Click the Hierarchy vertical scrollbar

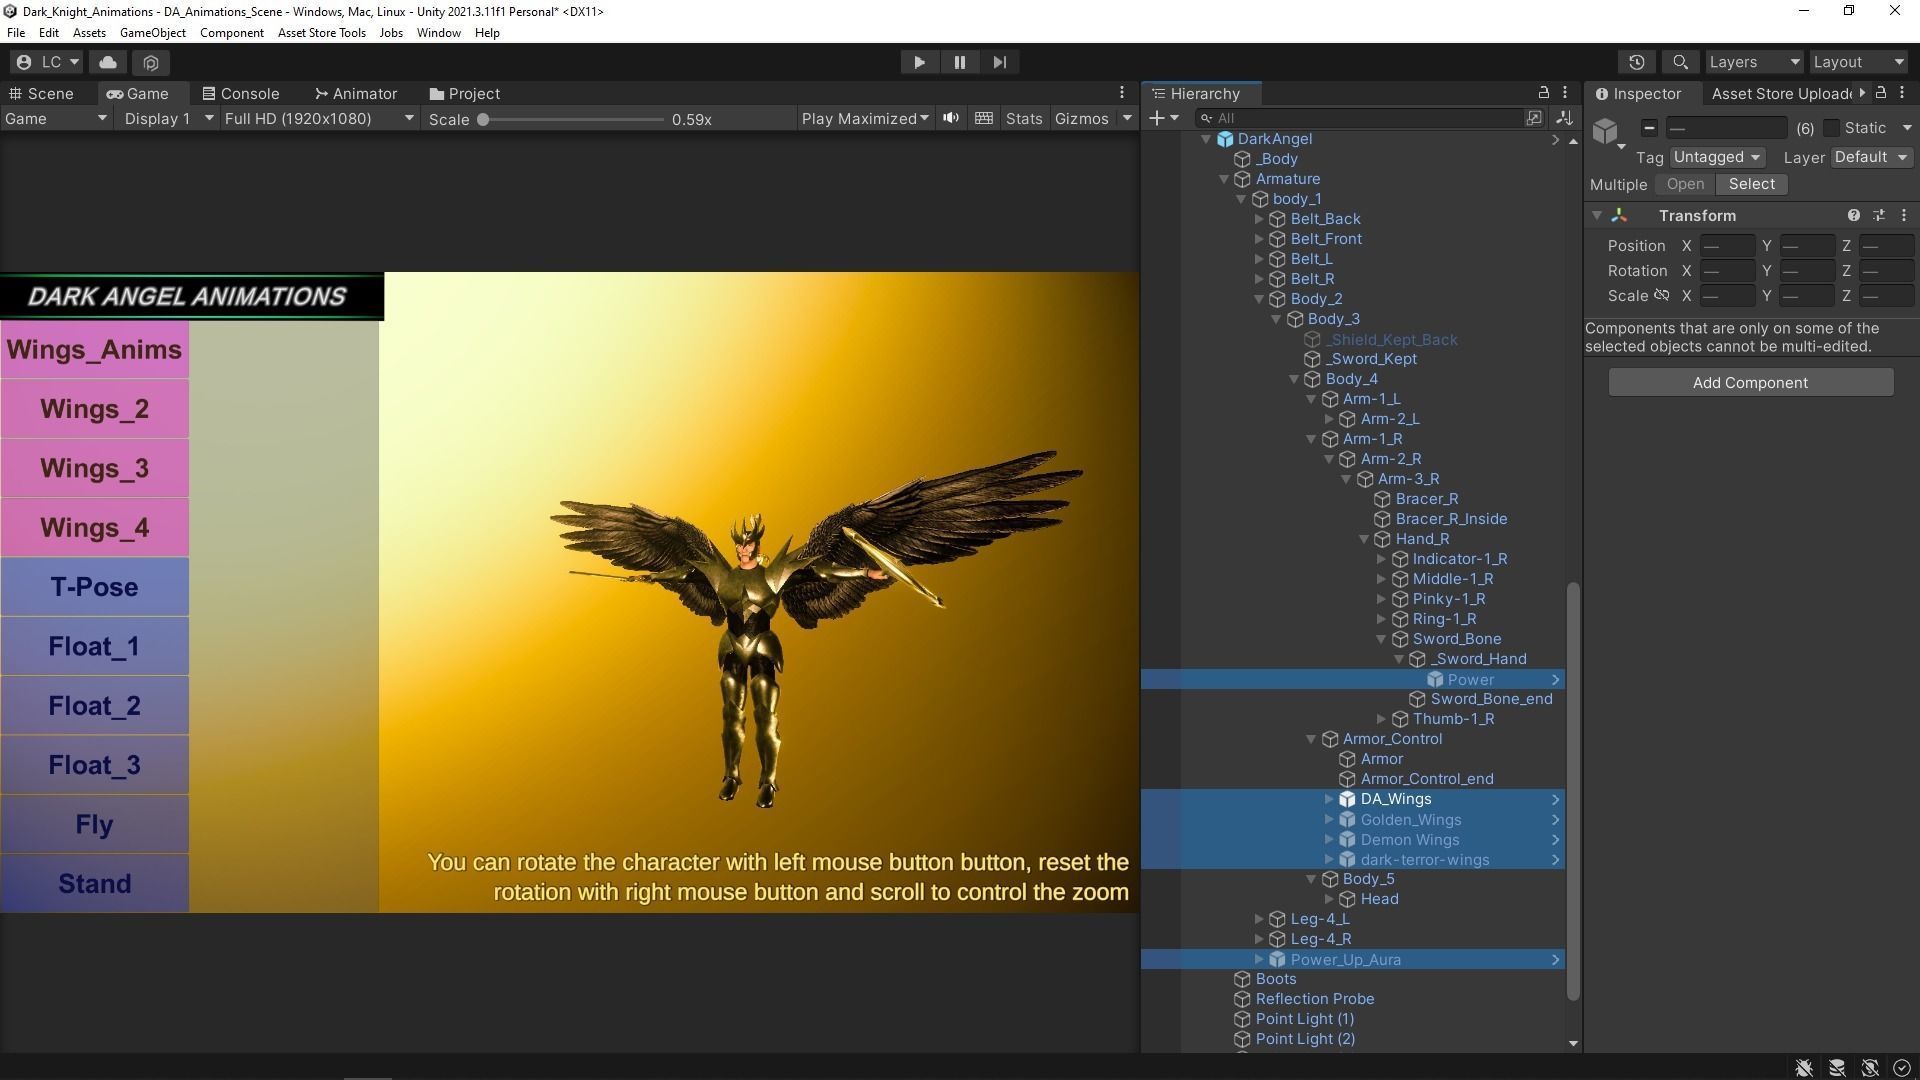(x=1573, y=790)
